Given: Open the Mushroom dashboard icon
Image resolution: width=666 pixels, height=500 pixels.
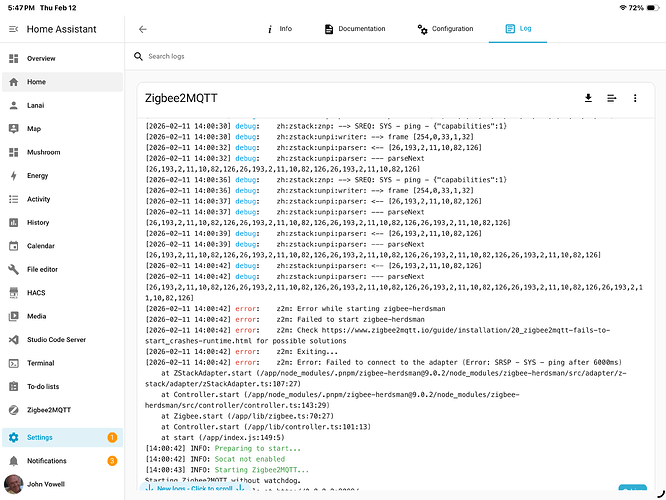Looking at the screenshot, I should coord(14,152).
